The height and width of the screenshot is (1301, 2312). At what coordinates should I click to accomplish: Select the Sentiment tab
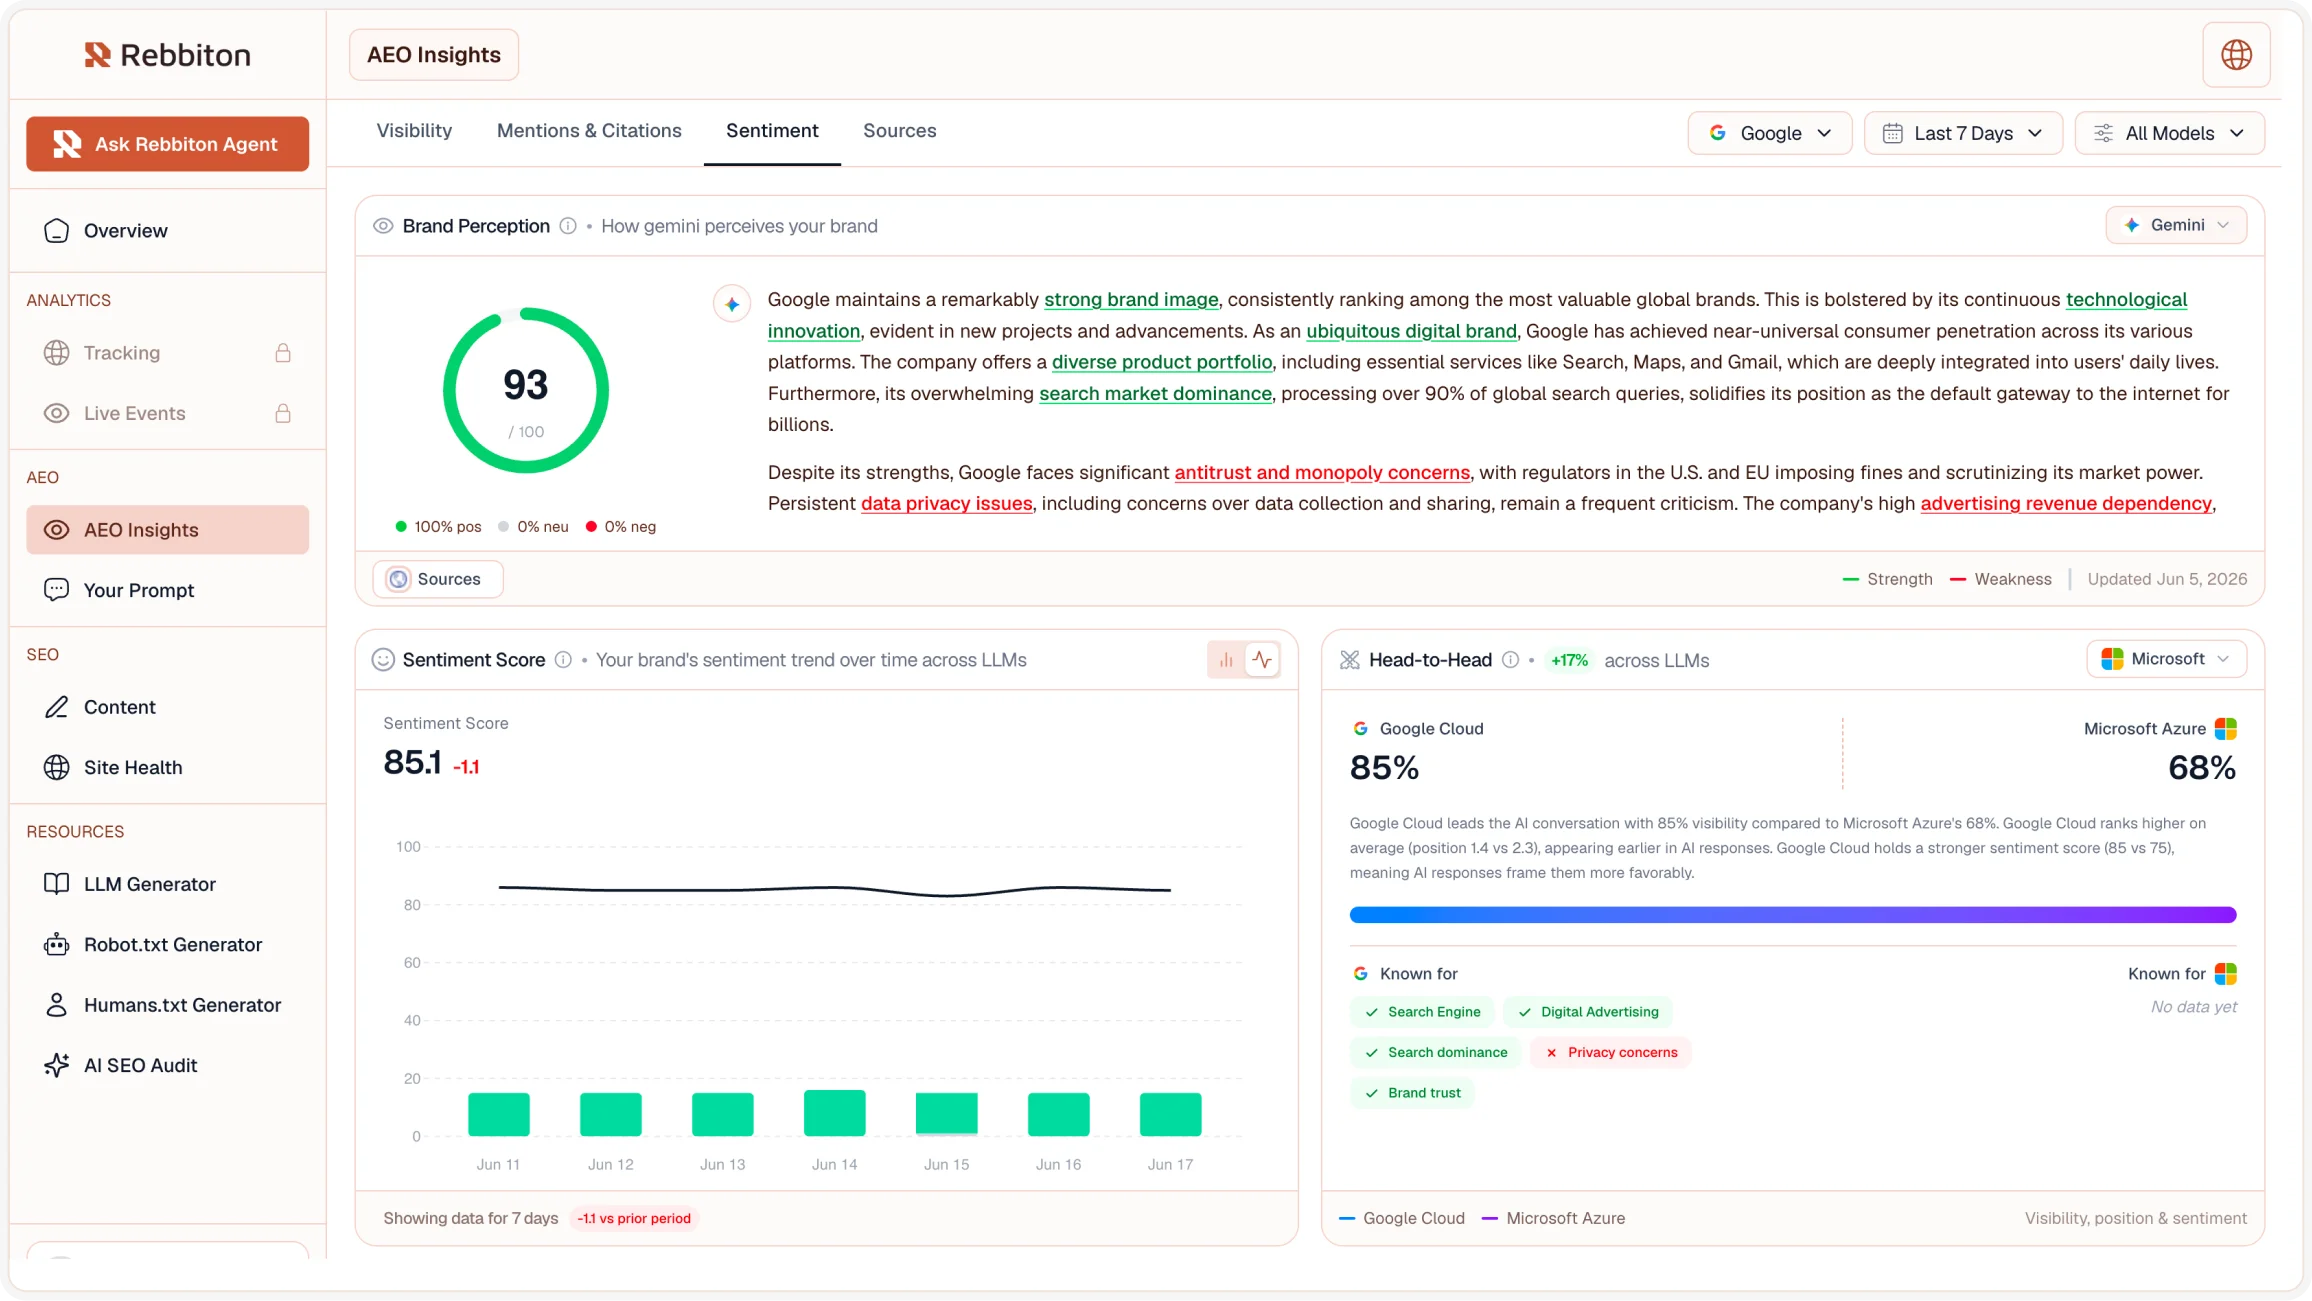point(772,131)
